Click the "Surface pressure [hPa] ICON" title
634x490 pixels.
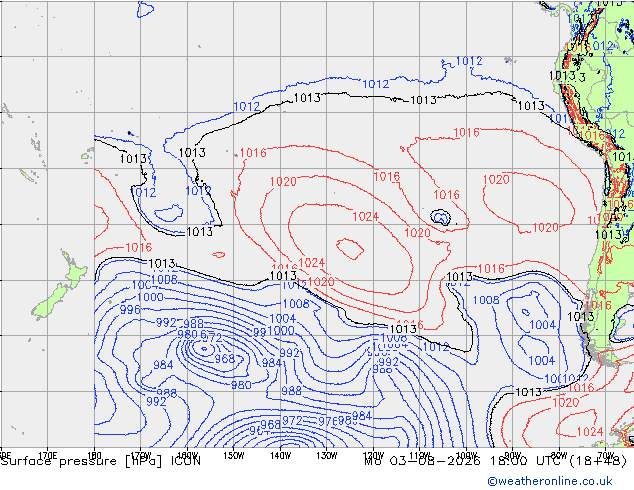101,461
